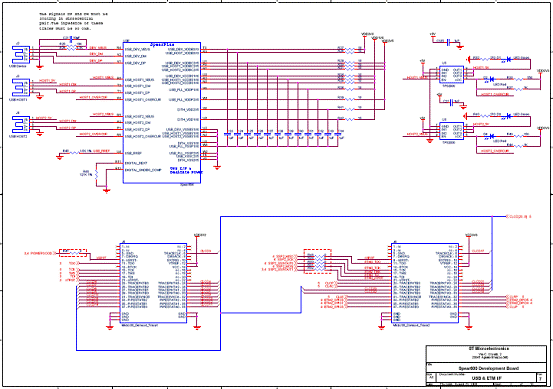Click the right Mictor38 trace connector block
This screenshot has width=553, height=389.
point(425,283)
